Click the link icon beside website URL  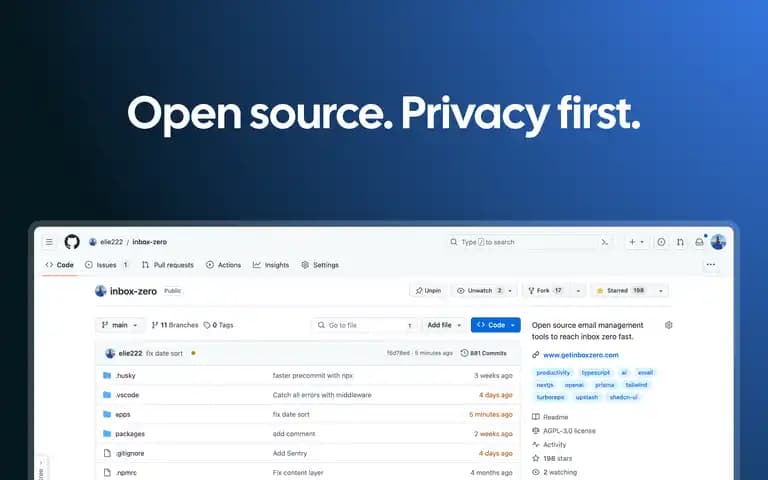(535, 355)
